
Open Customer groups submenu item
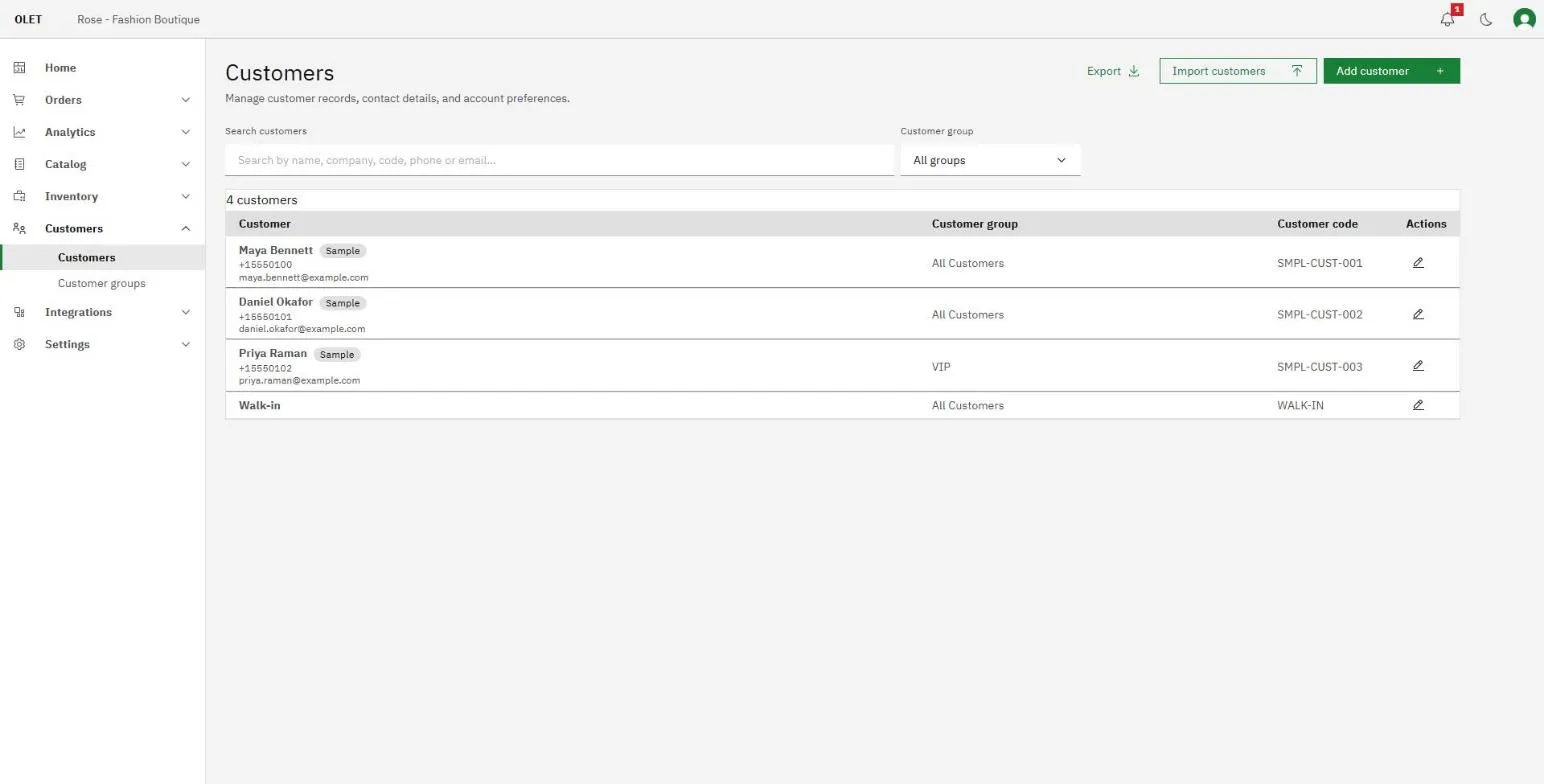tap(101, 283)
